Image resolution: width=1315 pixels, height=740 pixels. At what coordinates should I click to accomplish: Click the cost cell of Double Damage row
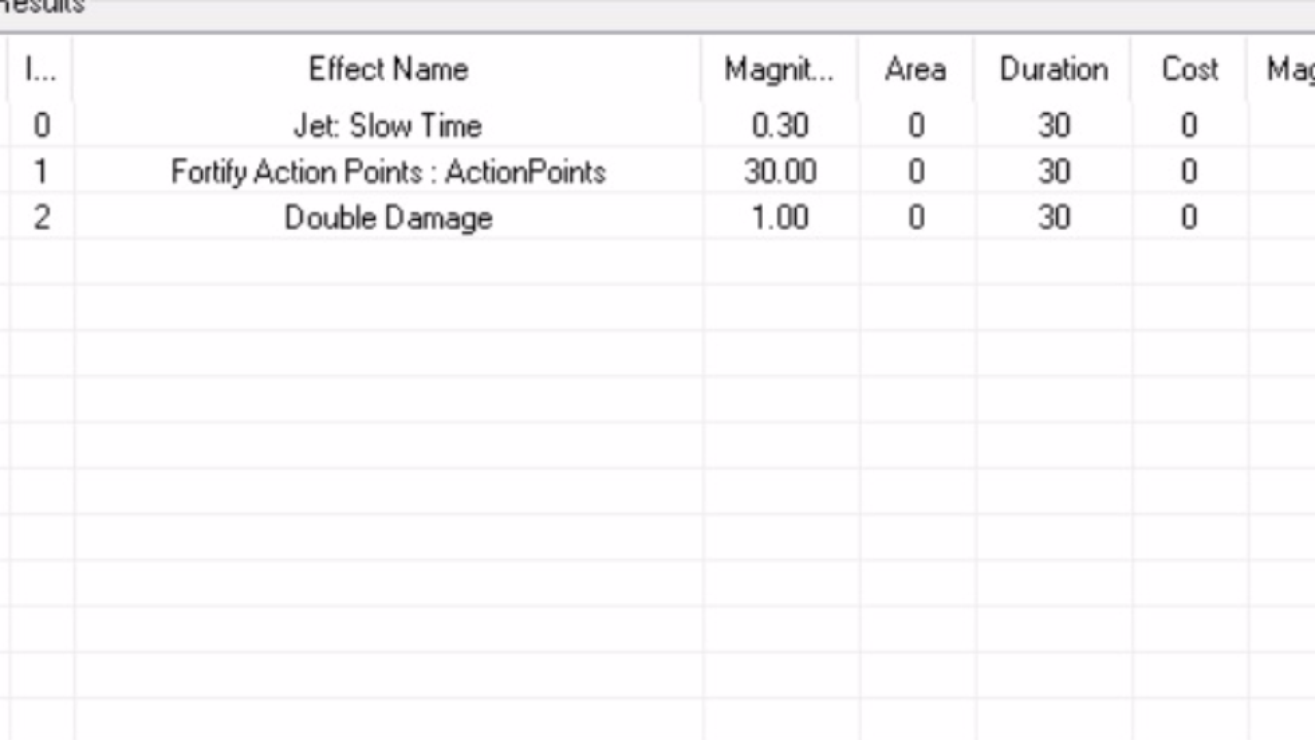pos(1189,218)
